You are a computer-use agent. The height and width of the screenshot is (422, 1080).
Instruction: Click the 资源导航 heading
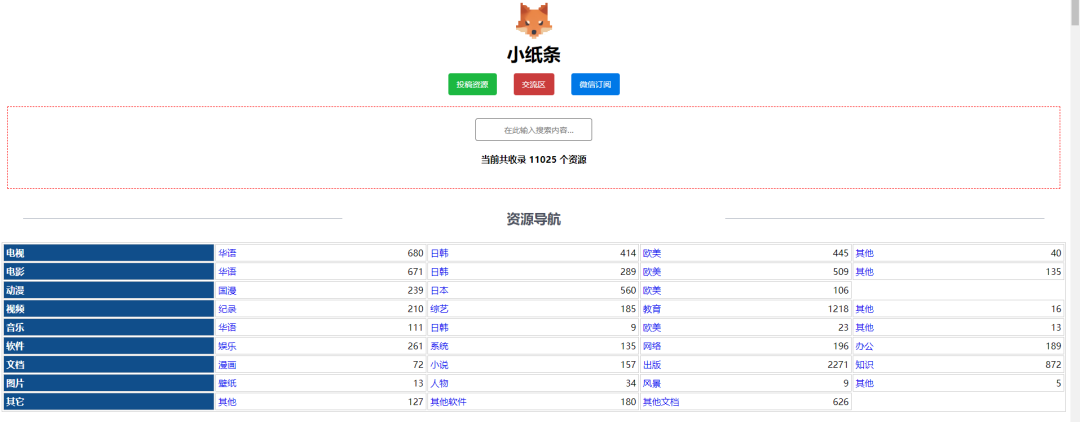coord(533,219)
